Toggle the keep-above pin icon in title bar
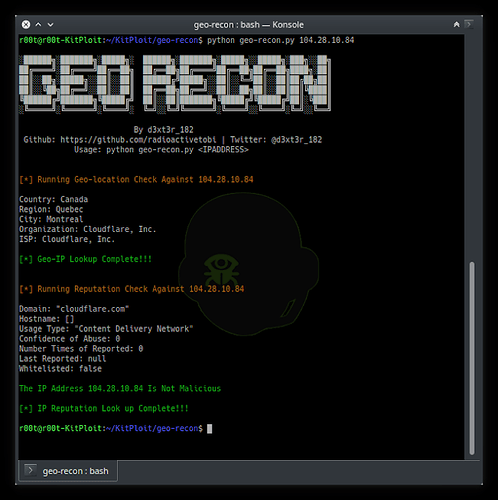This screenshot has width=498, height=500. (x=456, y=24)
